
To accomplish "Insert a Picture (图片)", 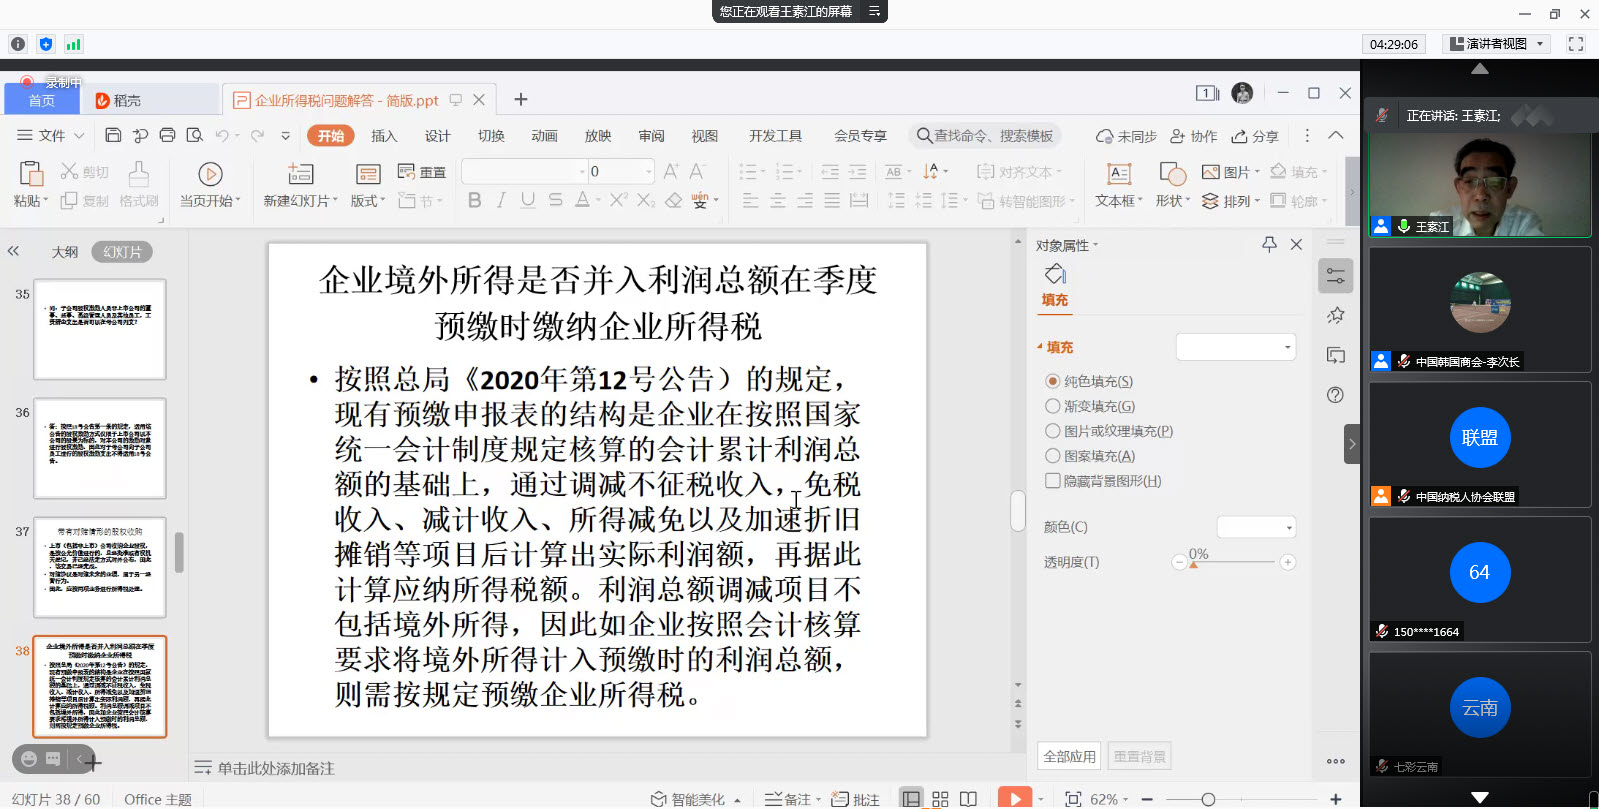I will click(1231, 172).
